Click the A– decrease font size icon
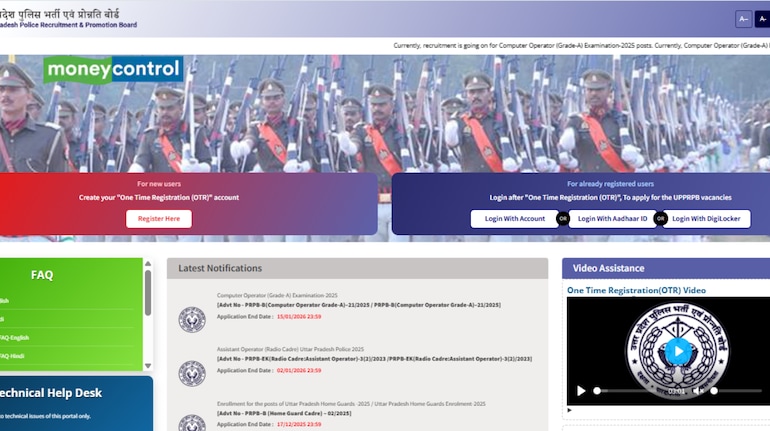Image resolution: width=770 pixels, height=431 pixels. pyautogui.click(x=743, y=19)
